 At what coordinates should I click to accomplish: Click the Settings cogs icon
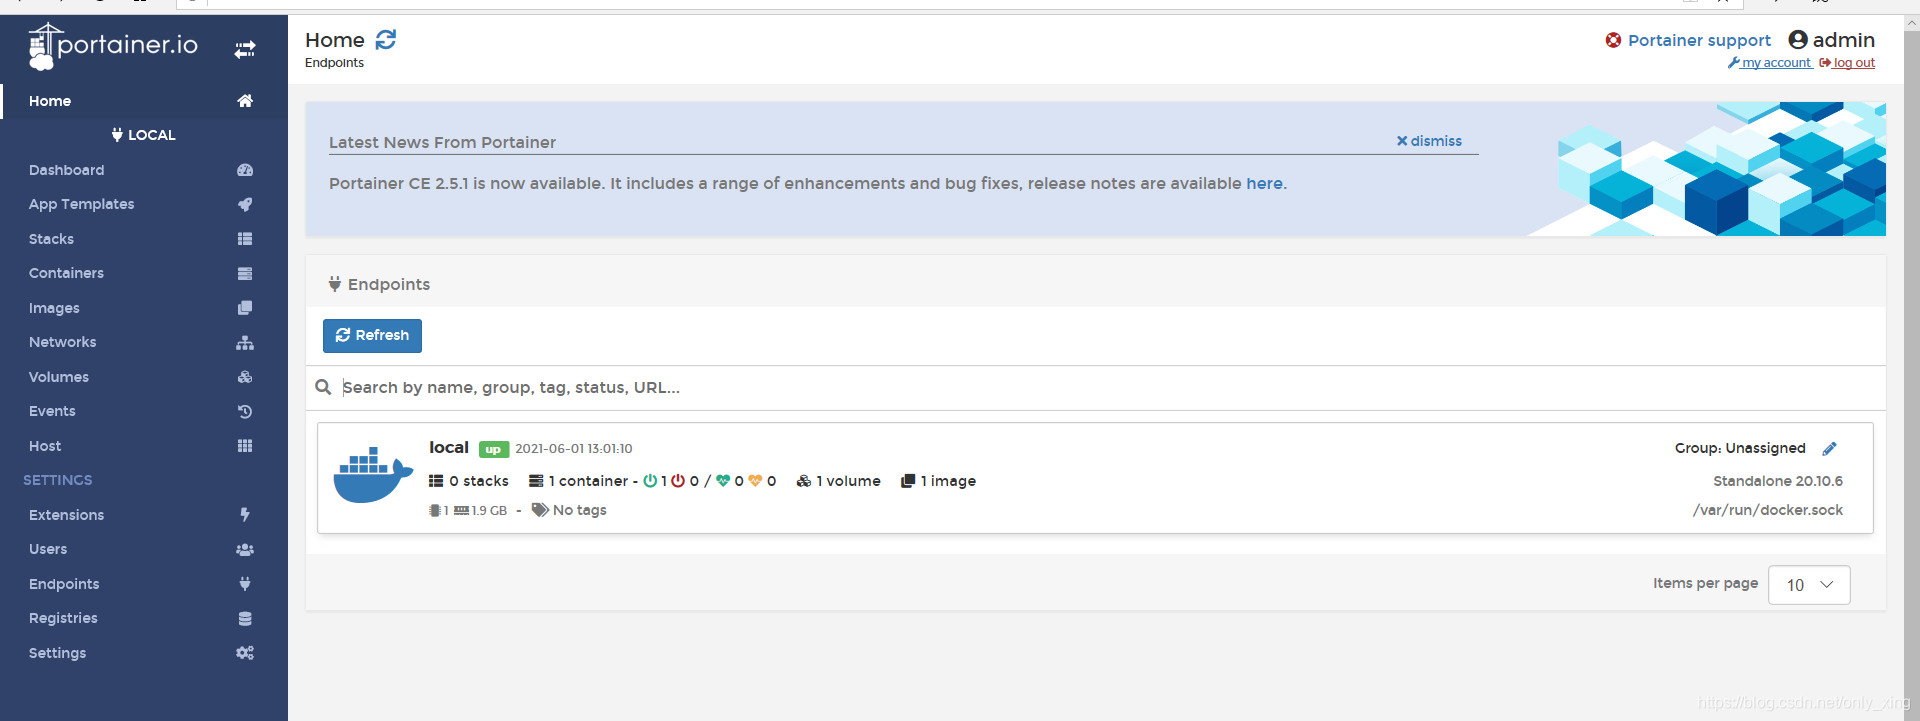point(245,653)
